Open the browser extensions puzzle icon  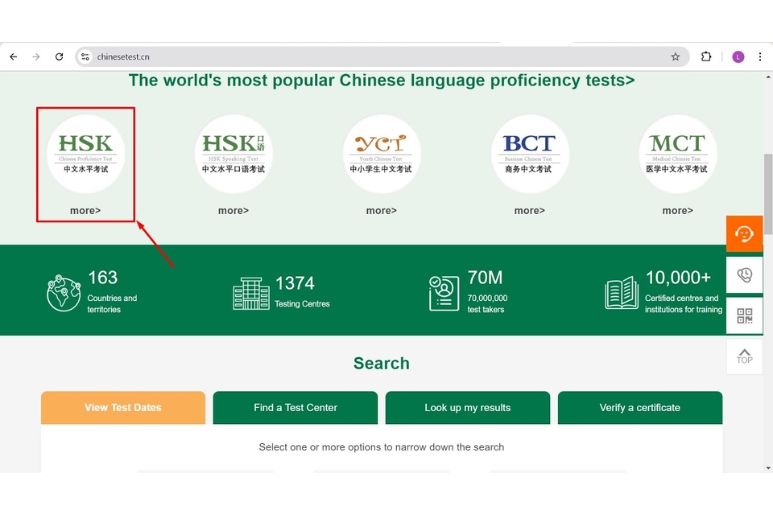[706, 57]
